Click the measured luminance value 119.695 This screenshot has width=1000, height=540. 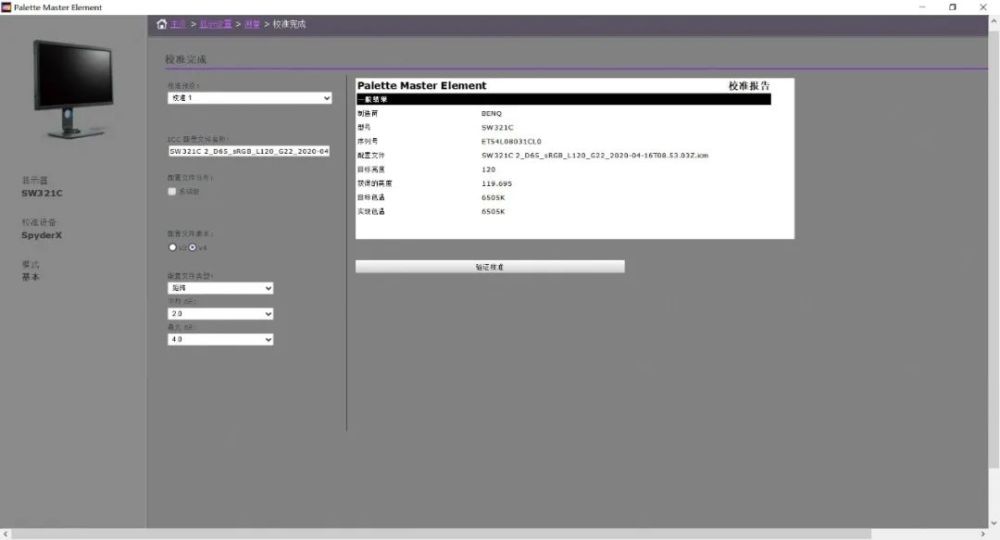(x=496, y=184)
